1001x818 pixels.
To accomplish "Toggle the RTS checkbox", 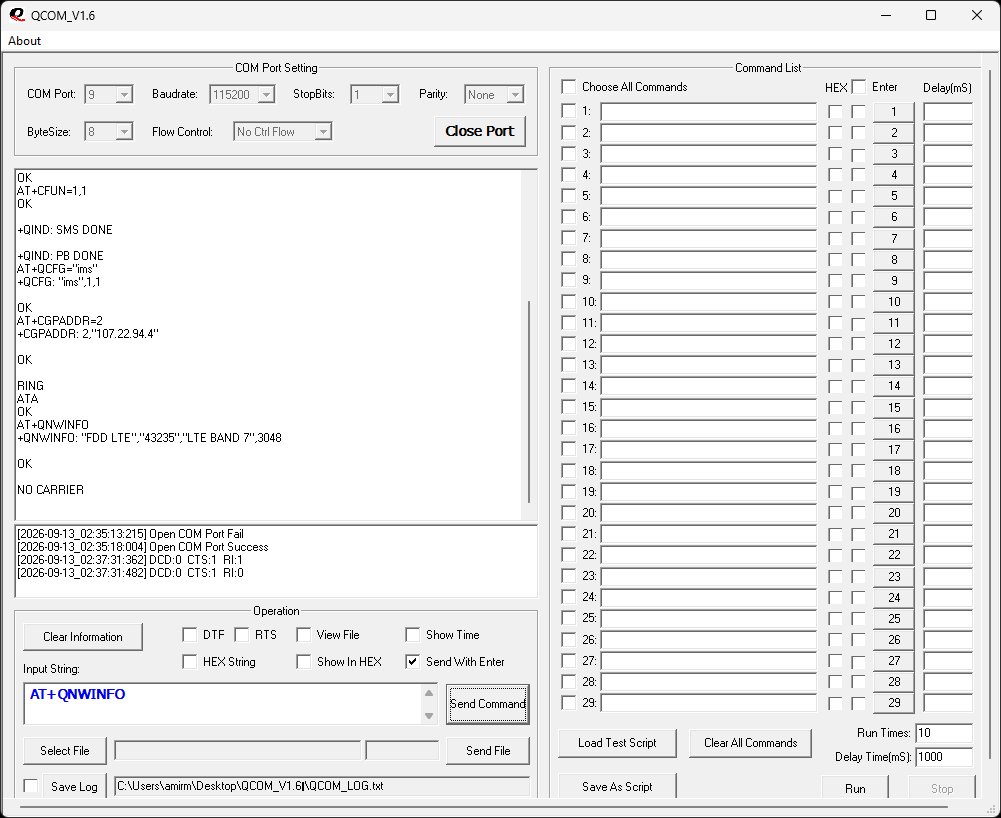I will [241, 635].
